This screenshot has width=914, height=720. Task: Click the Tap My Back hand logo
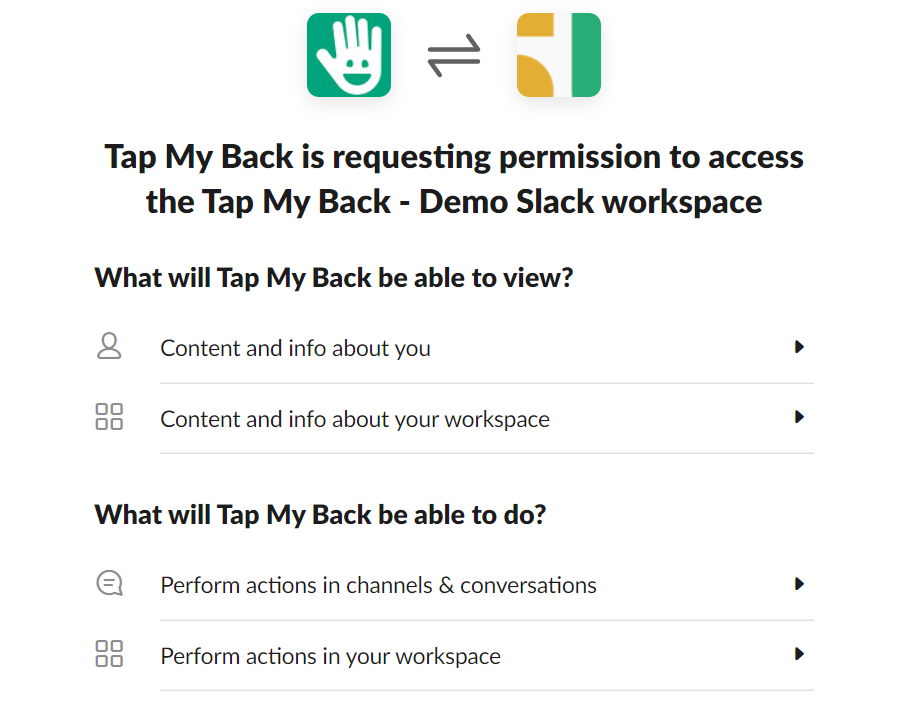[x=349, y=55]
